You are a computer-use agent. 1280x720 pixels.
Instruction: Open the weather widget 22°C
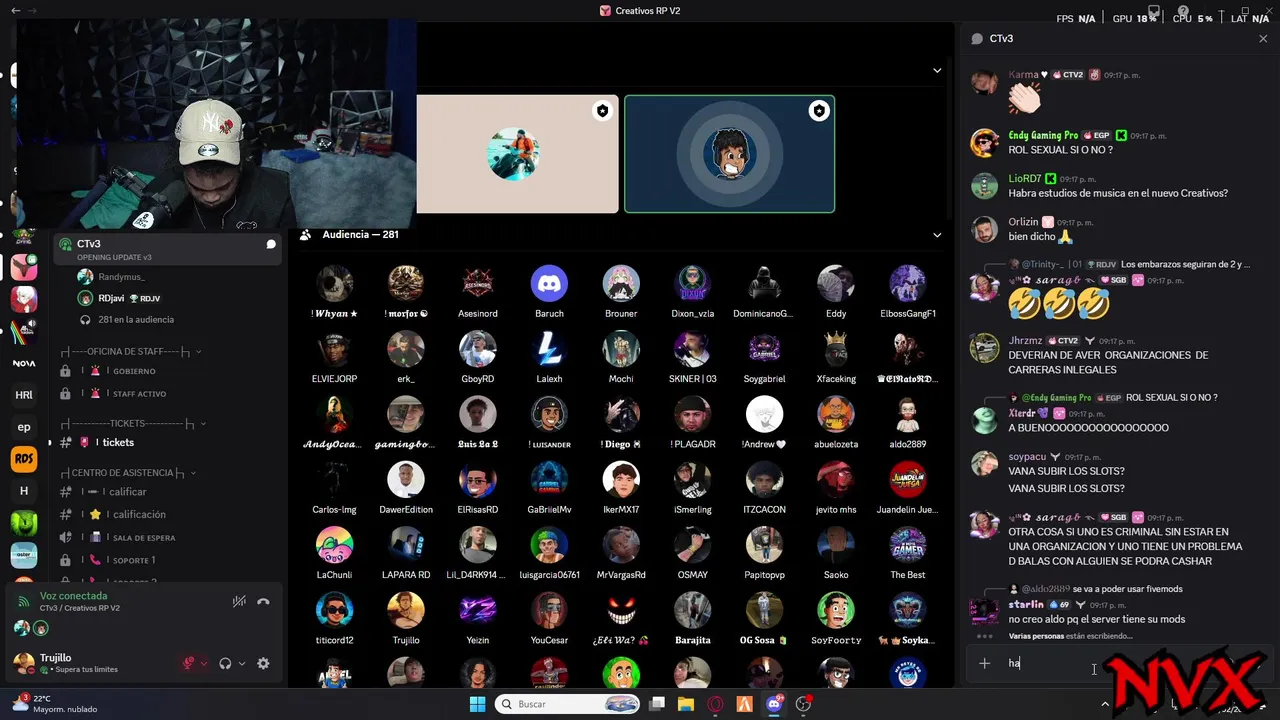coord(55,703)
